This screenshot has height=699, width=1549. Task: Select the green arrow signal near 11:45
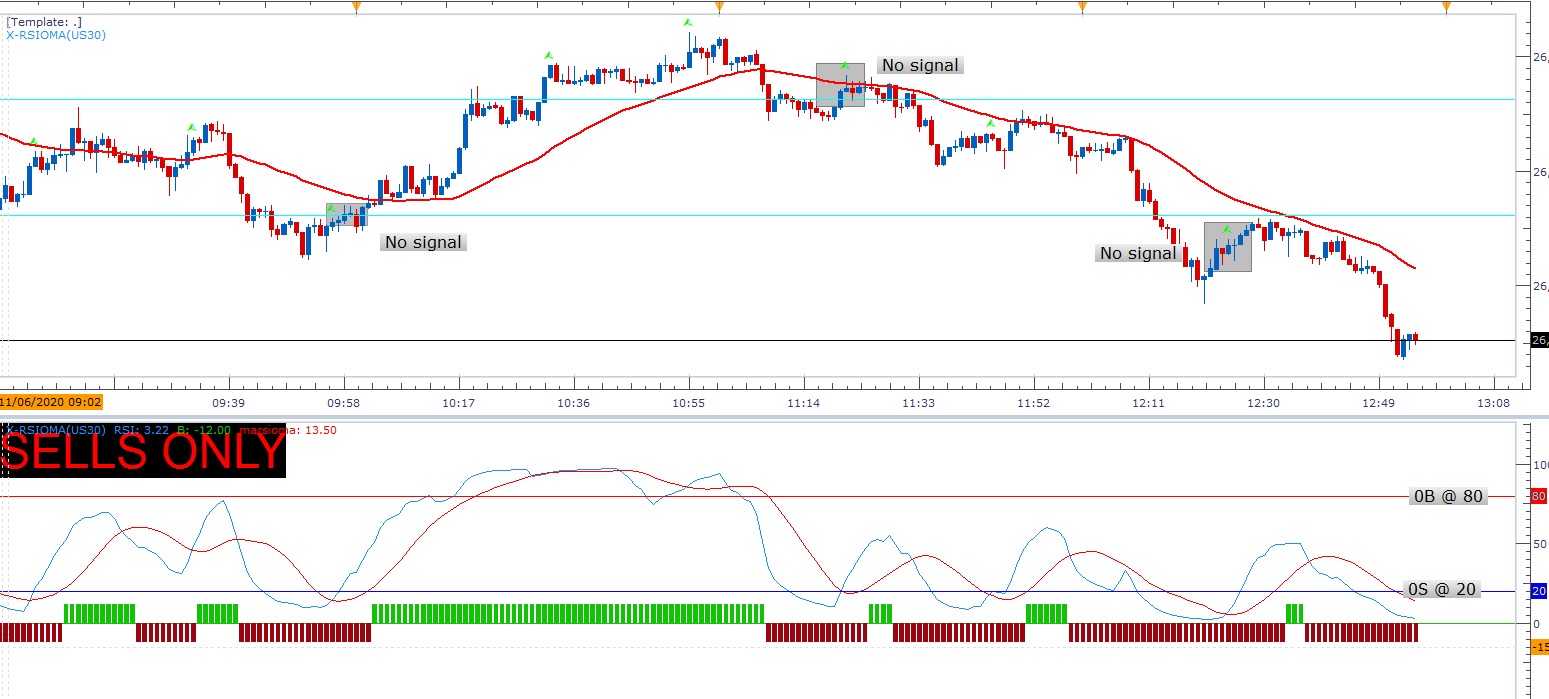coord(990,124)
